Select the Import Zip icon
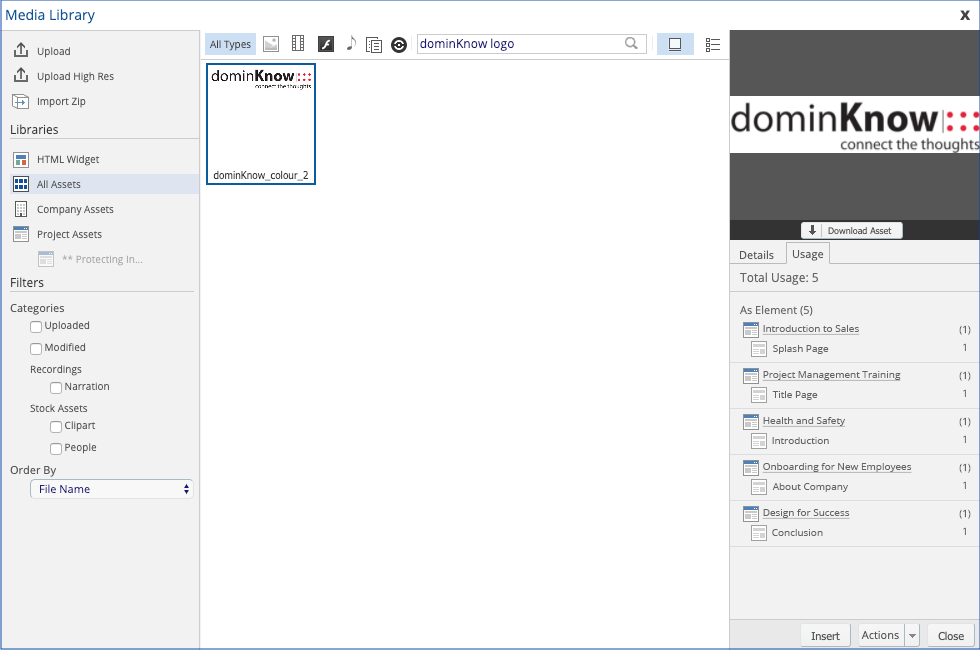The width and height of the screenshot is (980, 650). coord(22,101)
